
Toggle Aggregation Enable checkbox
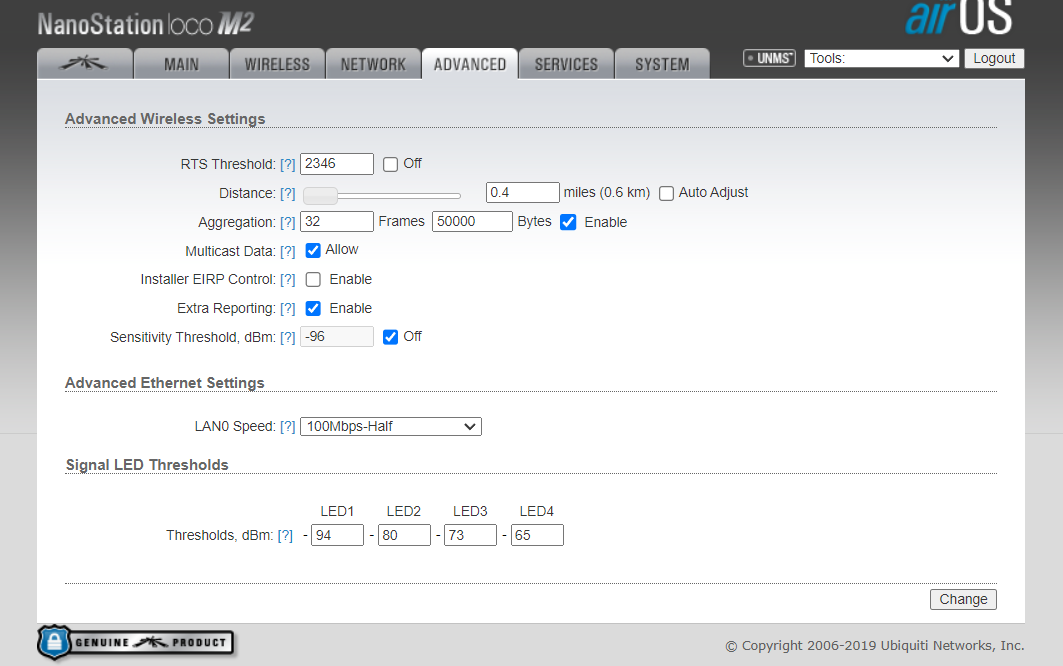pyautogui.click(x=568, y=222)
